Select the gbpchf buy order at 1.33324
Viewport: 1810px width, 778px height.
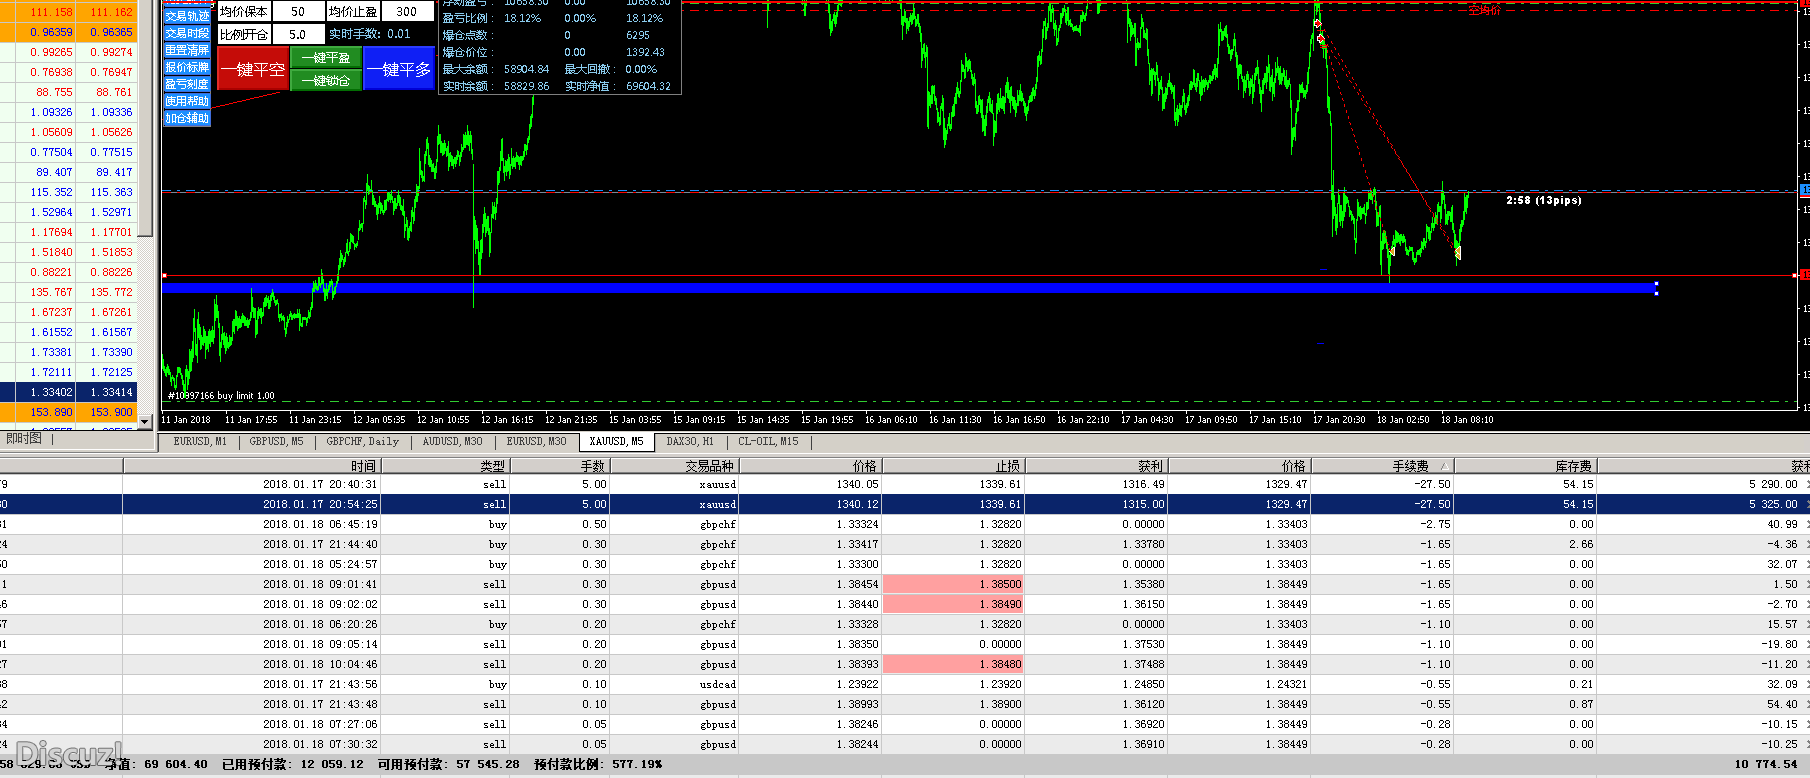coord(905,524)
